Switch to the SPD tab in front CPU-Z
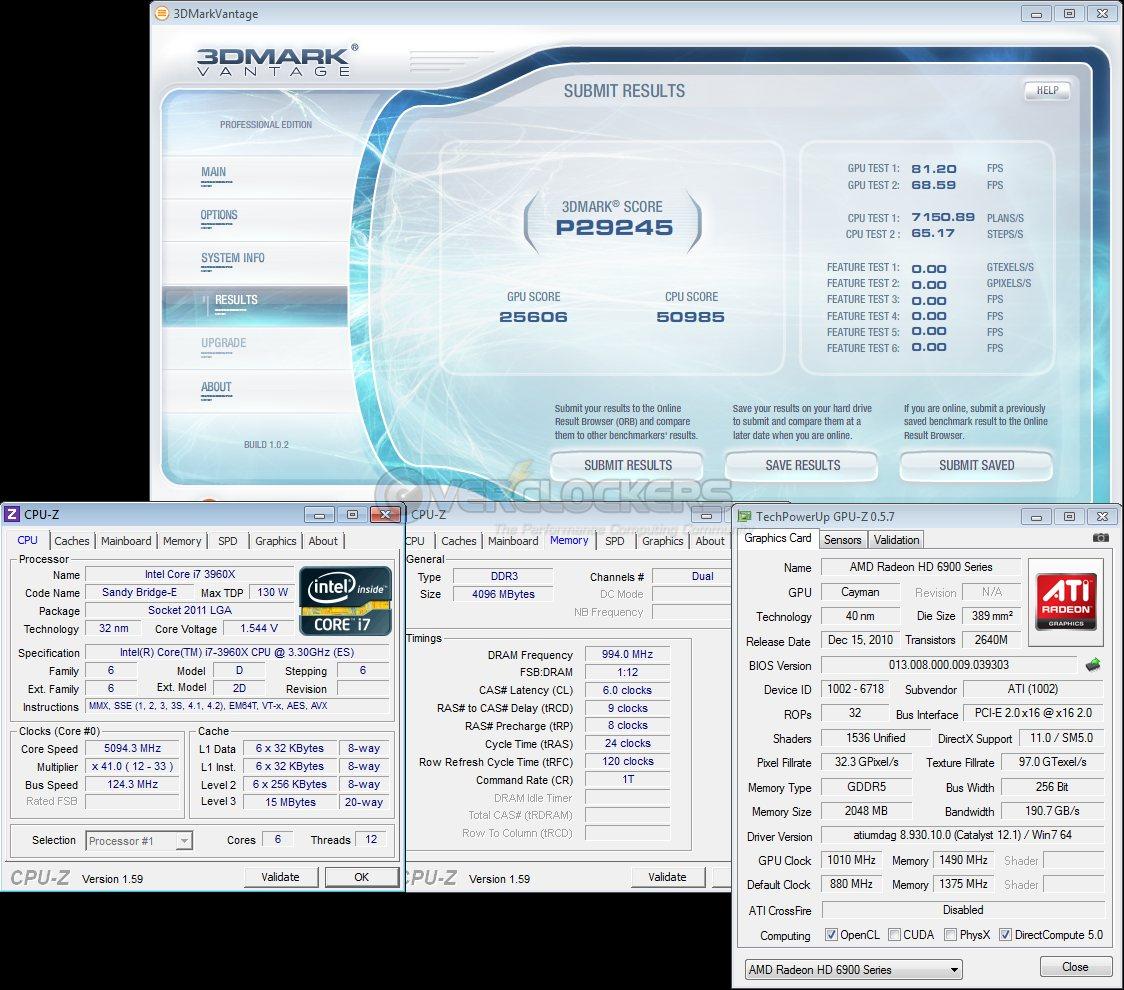Viewport: 1124px width, 990px height. coord(228,541)
